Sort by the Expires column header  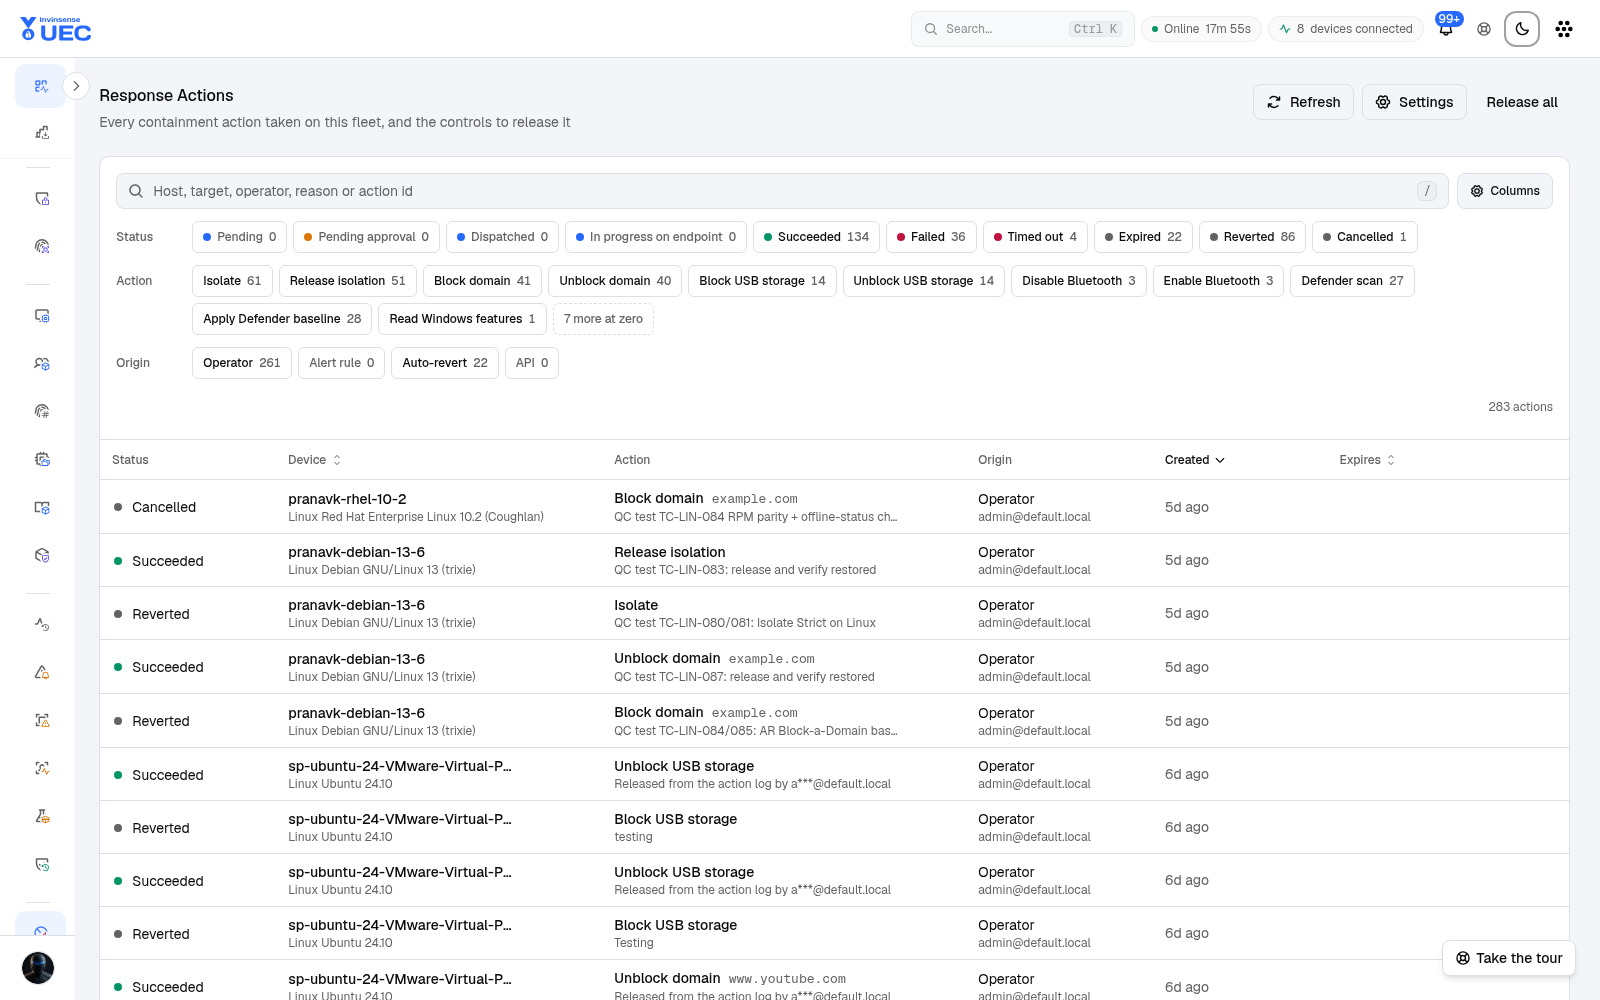(1367, 460)
